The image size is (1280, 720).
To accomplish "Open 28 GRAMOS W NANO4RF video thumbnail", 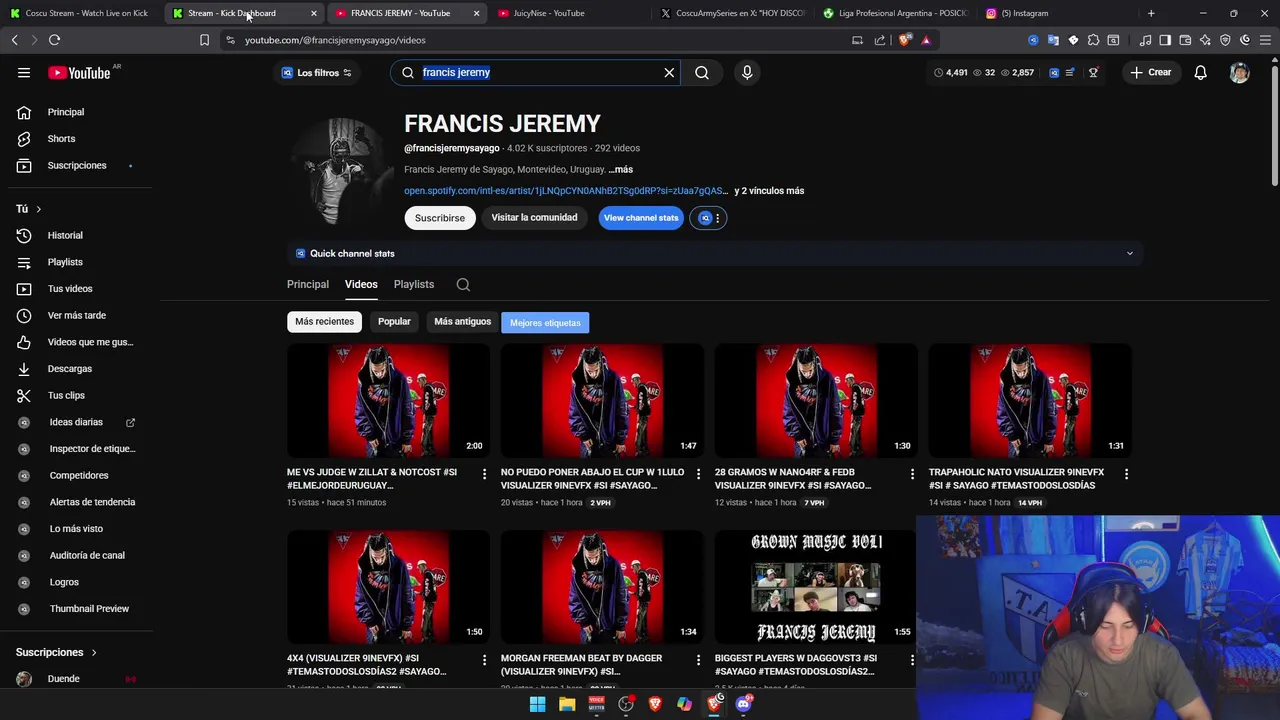I will 816,401.
